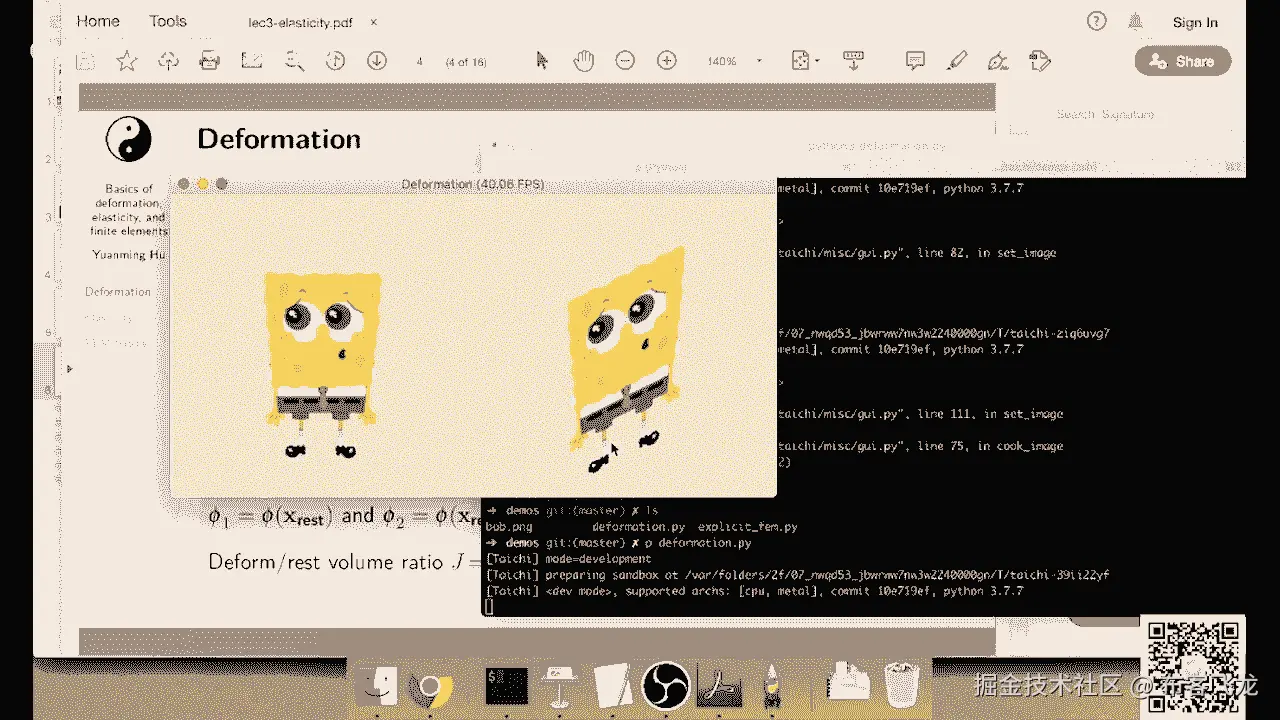Open the Find text magnifier tool
Image resolution: width=1280 pixels, height=720 pixels.
coord(294,61)
